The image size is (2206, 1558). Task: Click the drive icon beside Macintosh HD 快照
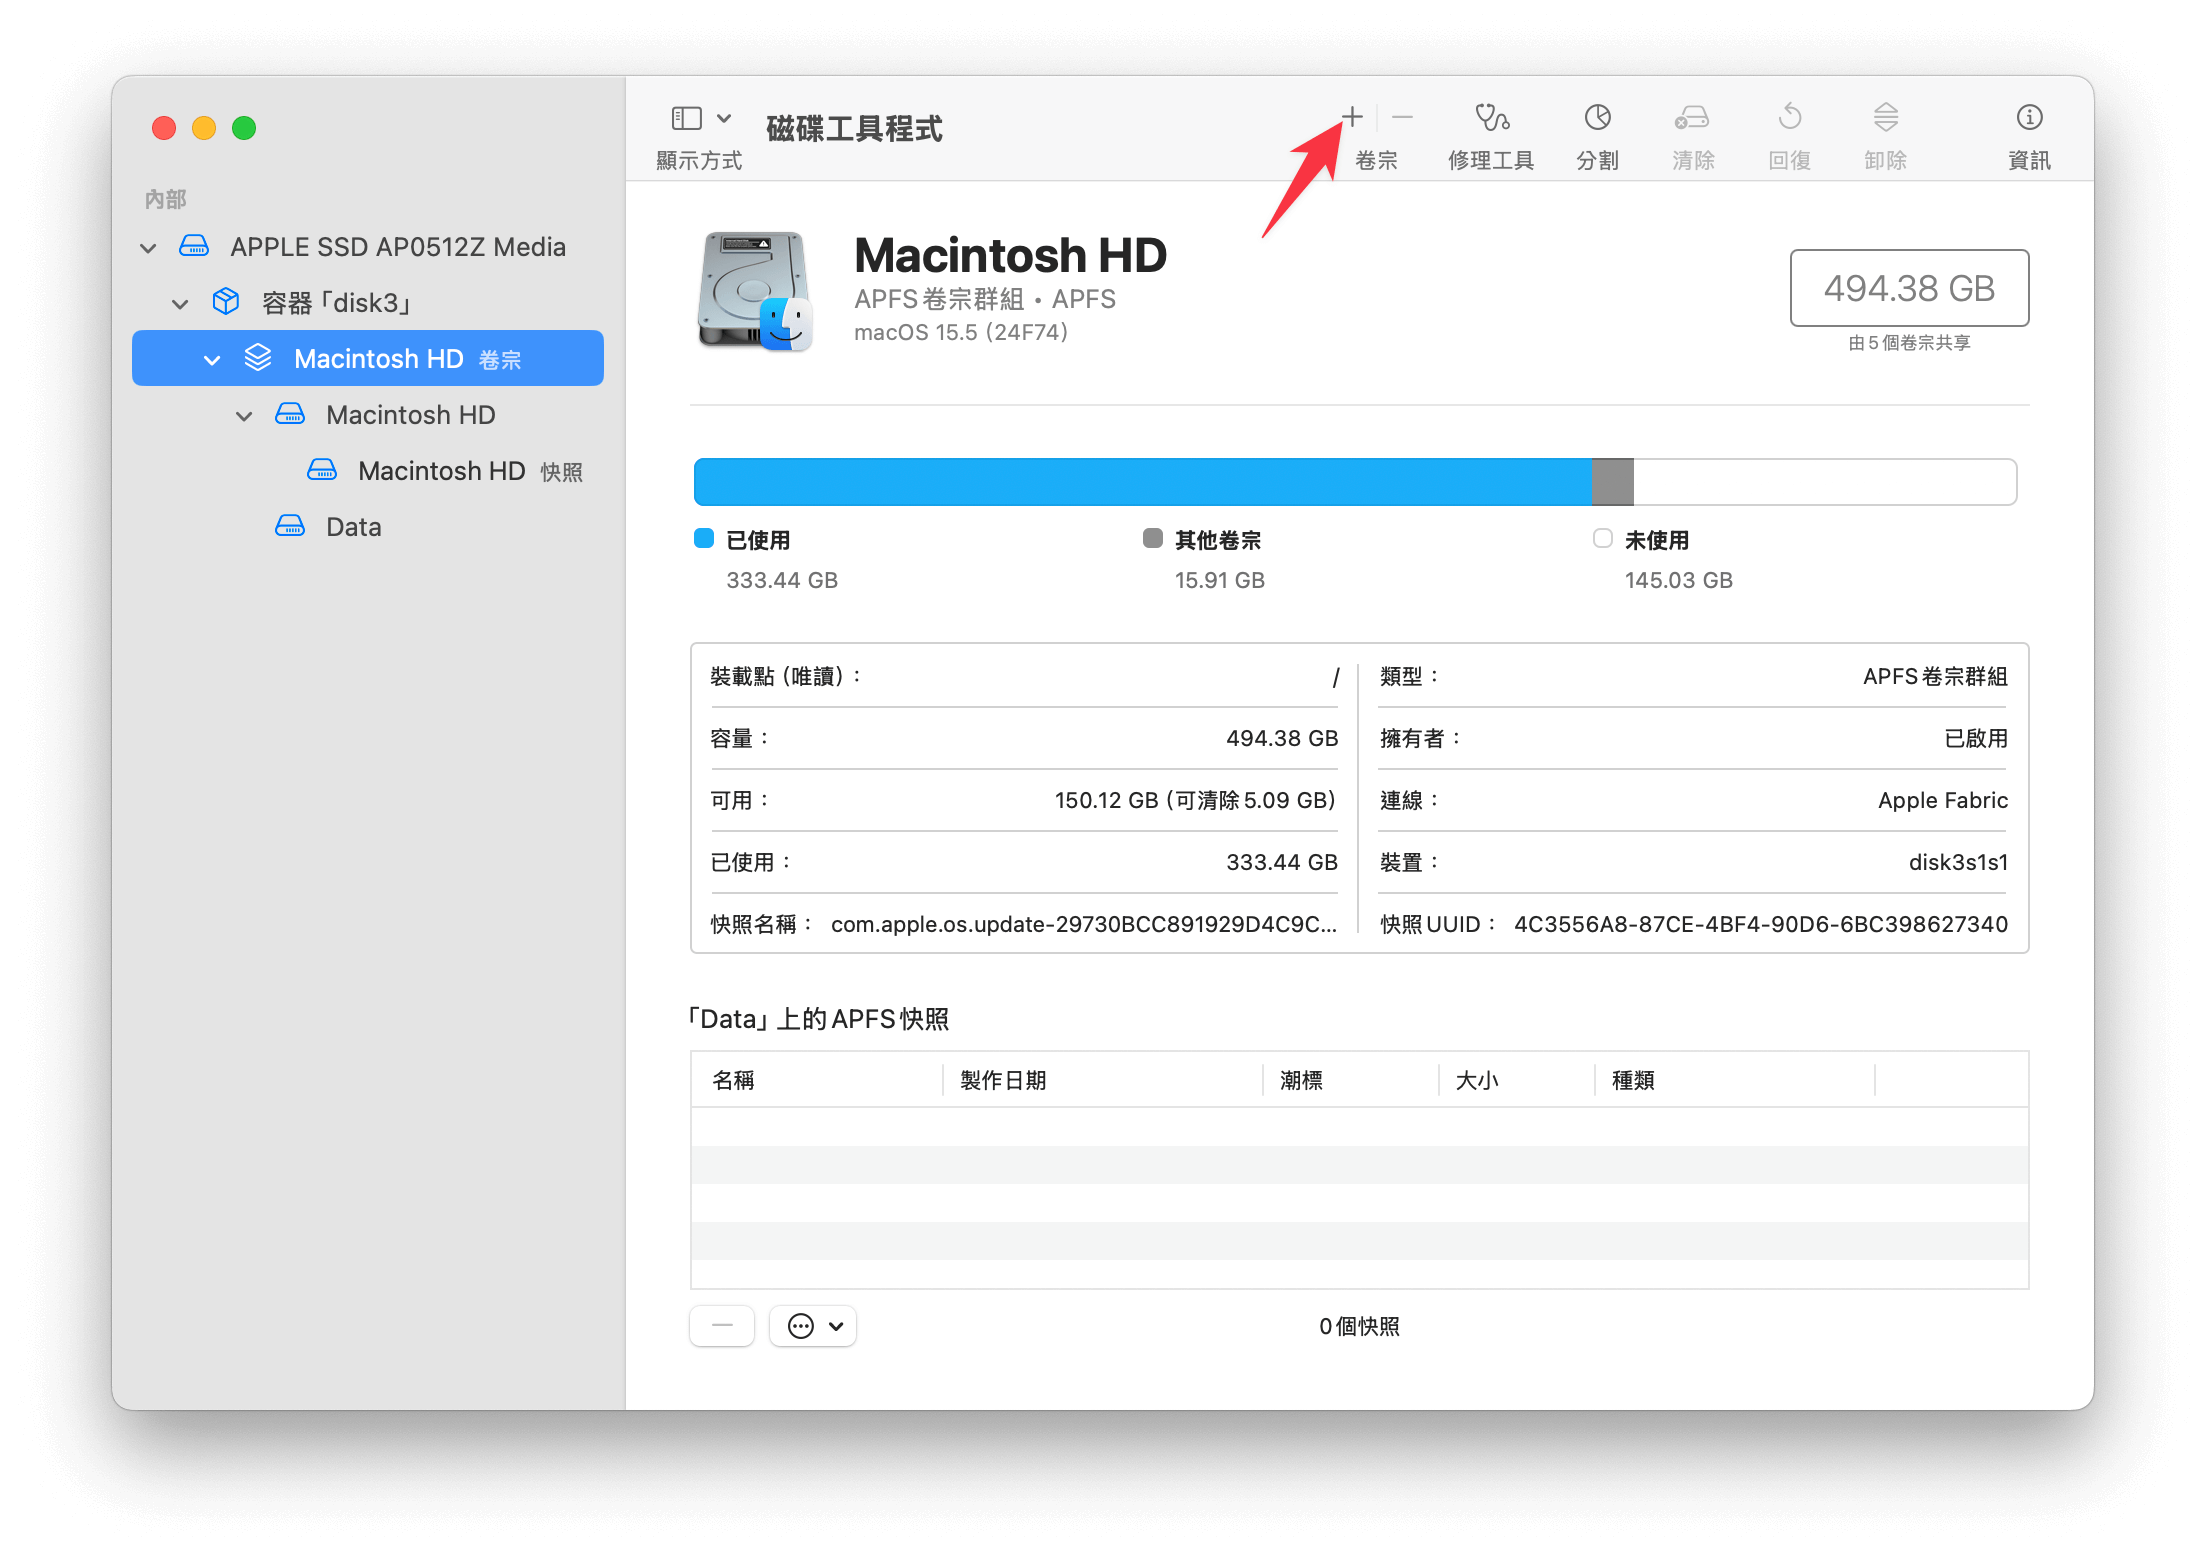[322, 469]
